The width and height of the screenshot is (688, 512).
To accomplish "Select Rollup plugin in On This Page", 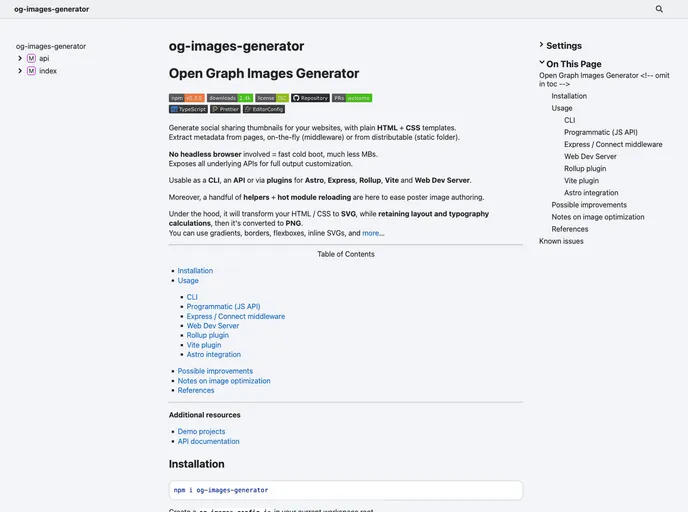I will (585, 168).
